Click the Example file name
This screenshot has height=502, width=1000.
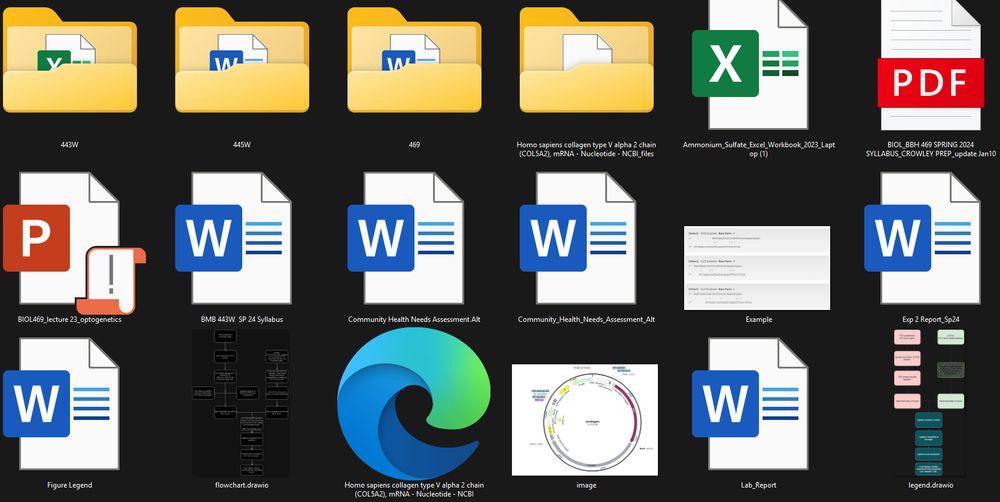(x=758, y=320)
